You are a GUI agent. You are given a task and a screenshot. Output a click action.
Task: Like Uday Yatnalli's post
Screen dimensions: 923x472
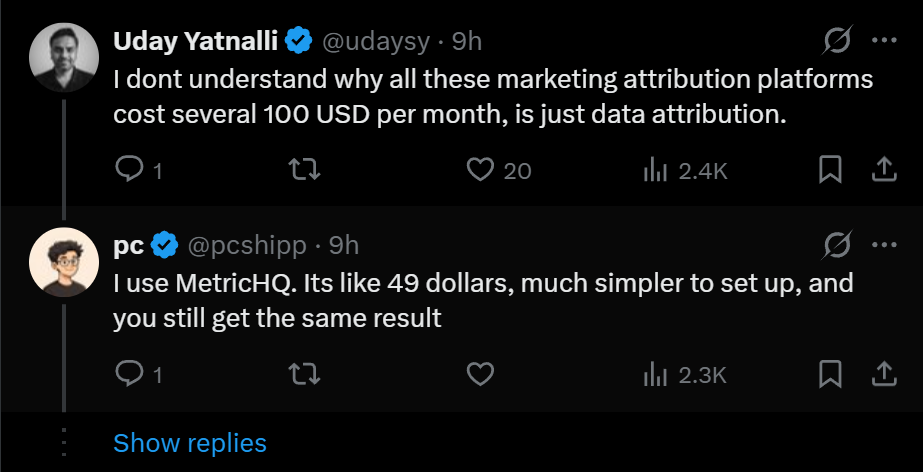point(481,171)
